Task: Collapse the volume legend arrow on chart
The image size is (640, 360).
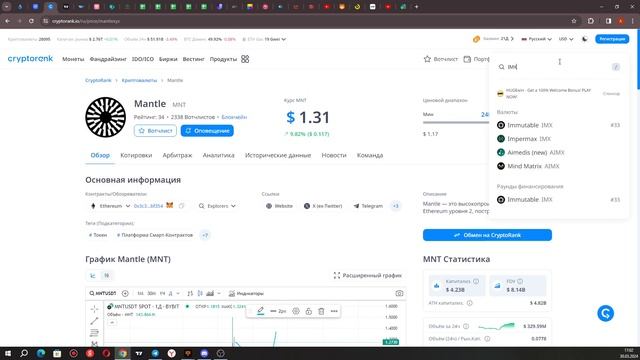Action: [x=112, y=322]
